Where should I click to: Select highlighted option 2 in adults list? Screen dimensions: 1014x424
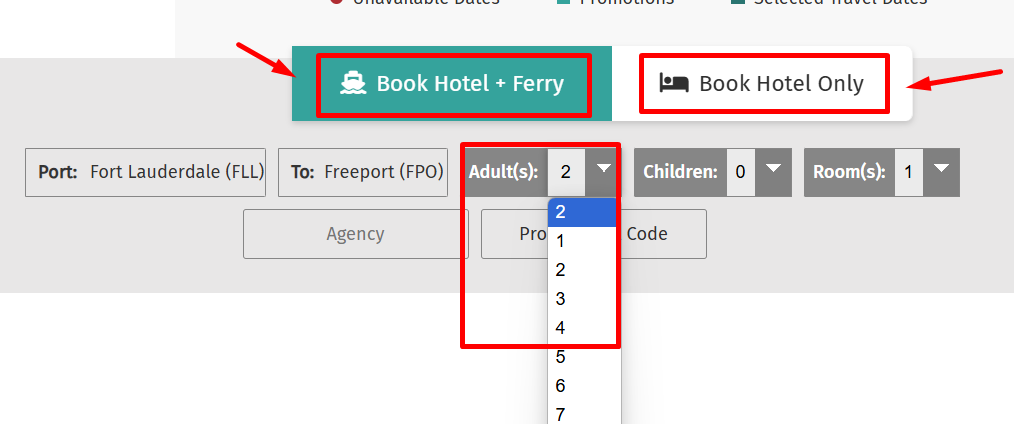581,212
